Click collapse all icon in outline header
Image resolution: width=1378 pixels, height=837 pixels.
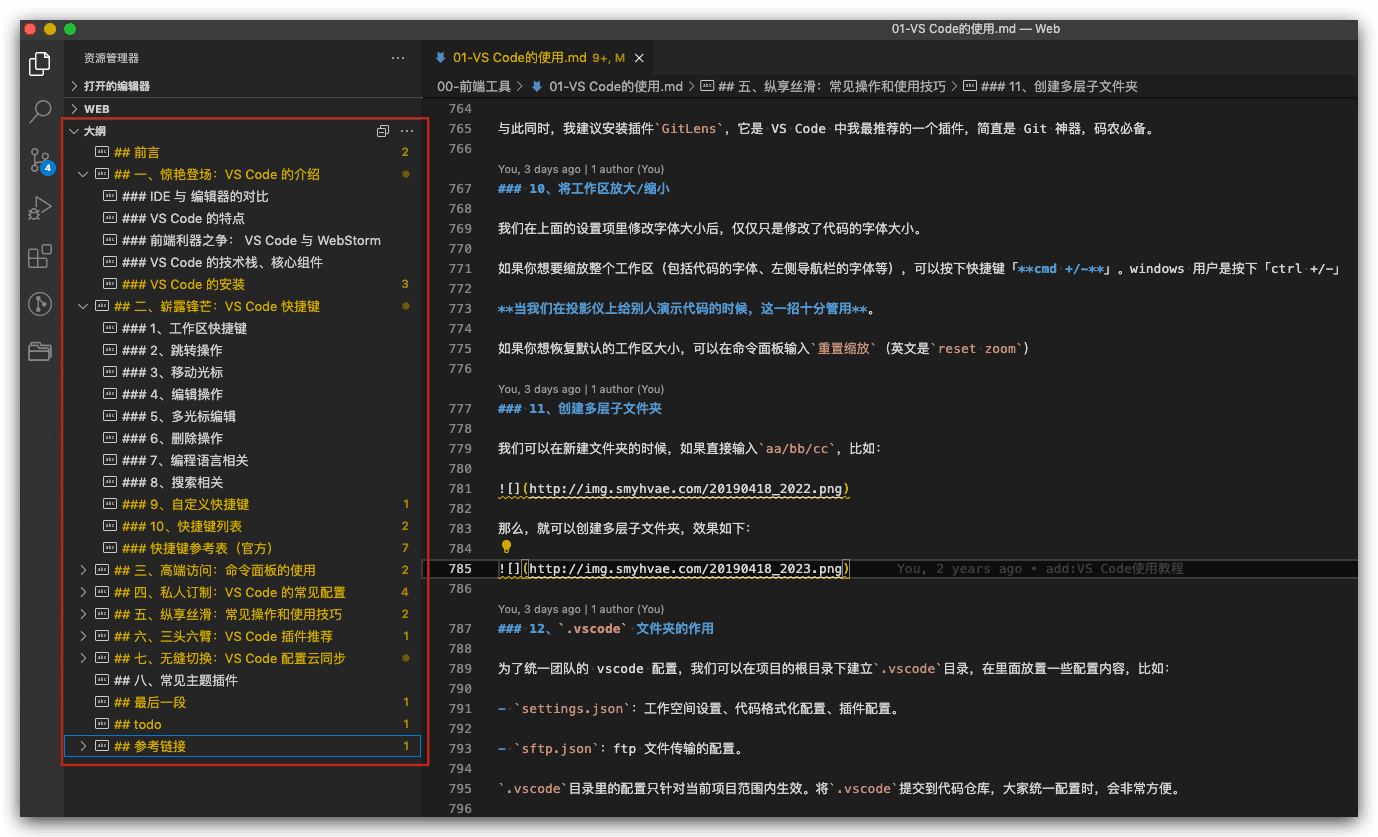382,131
